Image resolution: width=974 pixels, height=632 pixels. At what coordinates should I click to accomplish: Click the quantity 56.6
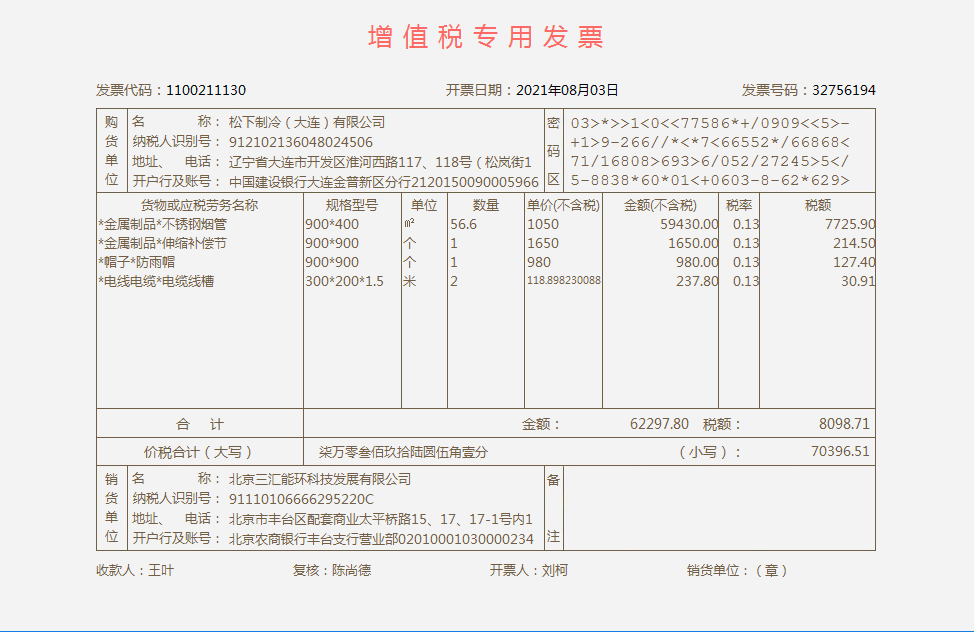[463, 224]
